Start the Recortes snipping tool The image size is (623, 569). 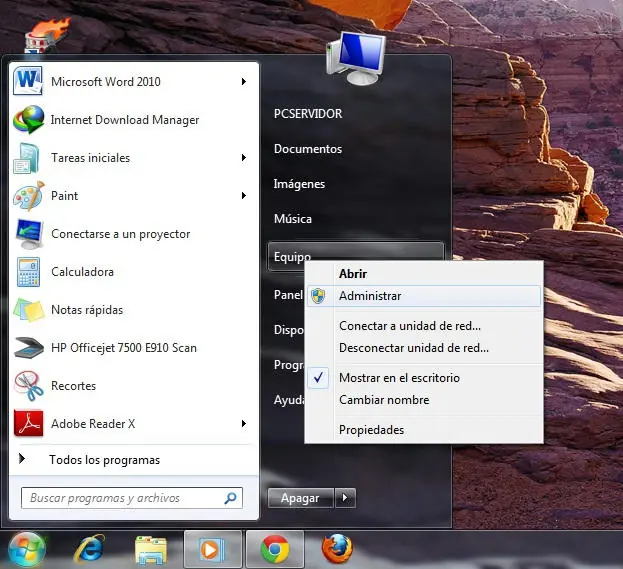(73, 386)
